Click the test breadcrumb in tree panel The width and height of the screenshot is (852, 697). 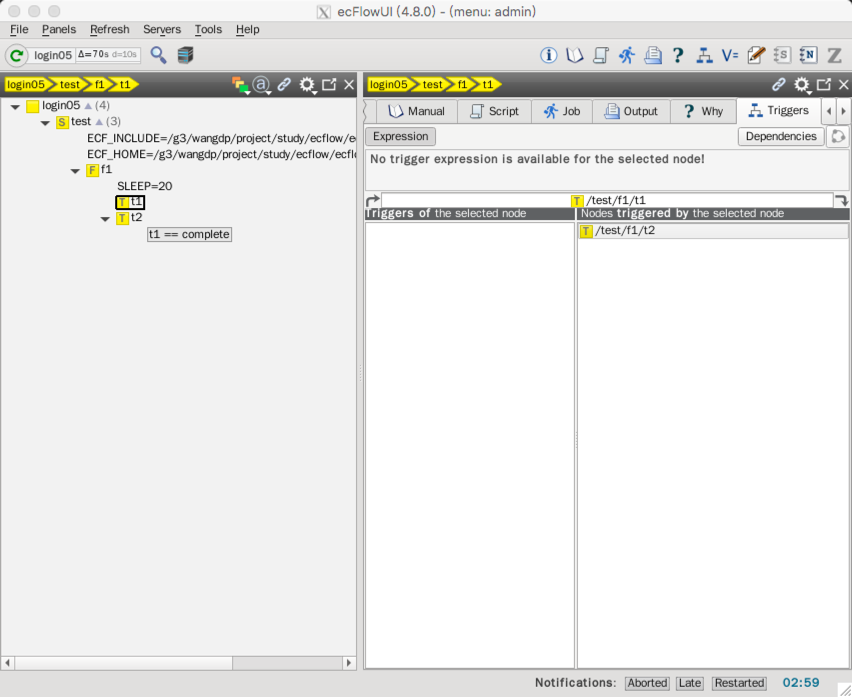(70, 85)
